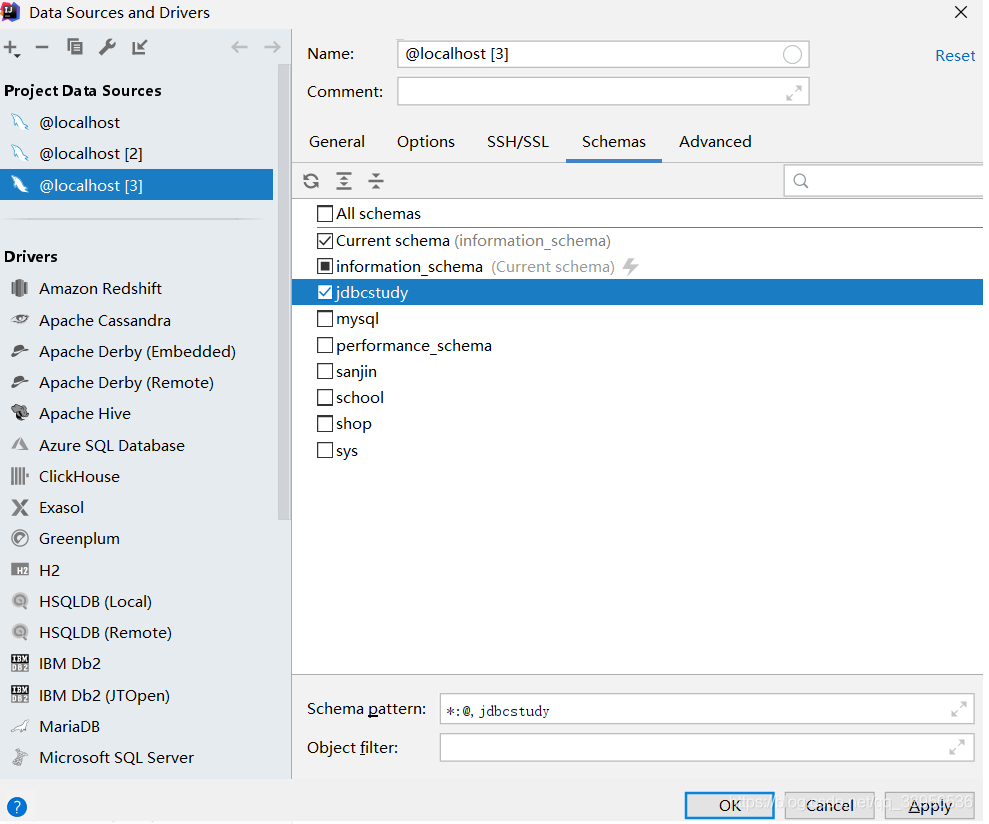Collapse all schemas icon
Viewport: 989px width, 824px height.
[376, 181]
